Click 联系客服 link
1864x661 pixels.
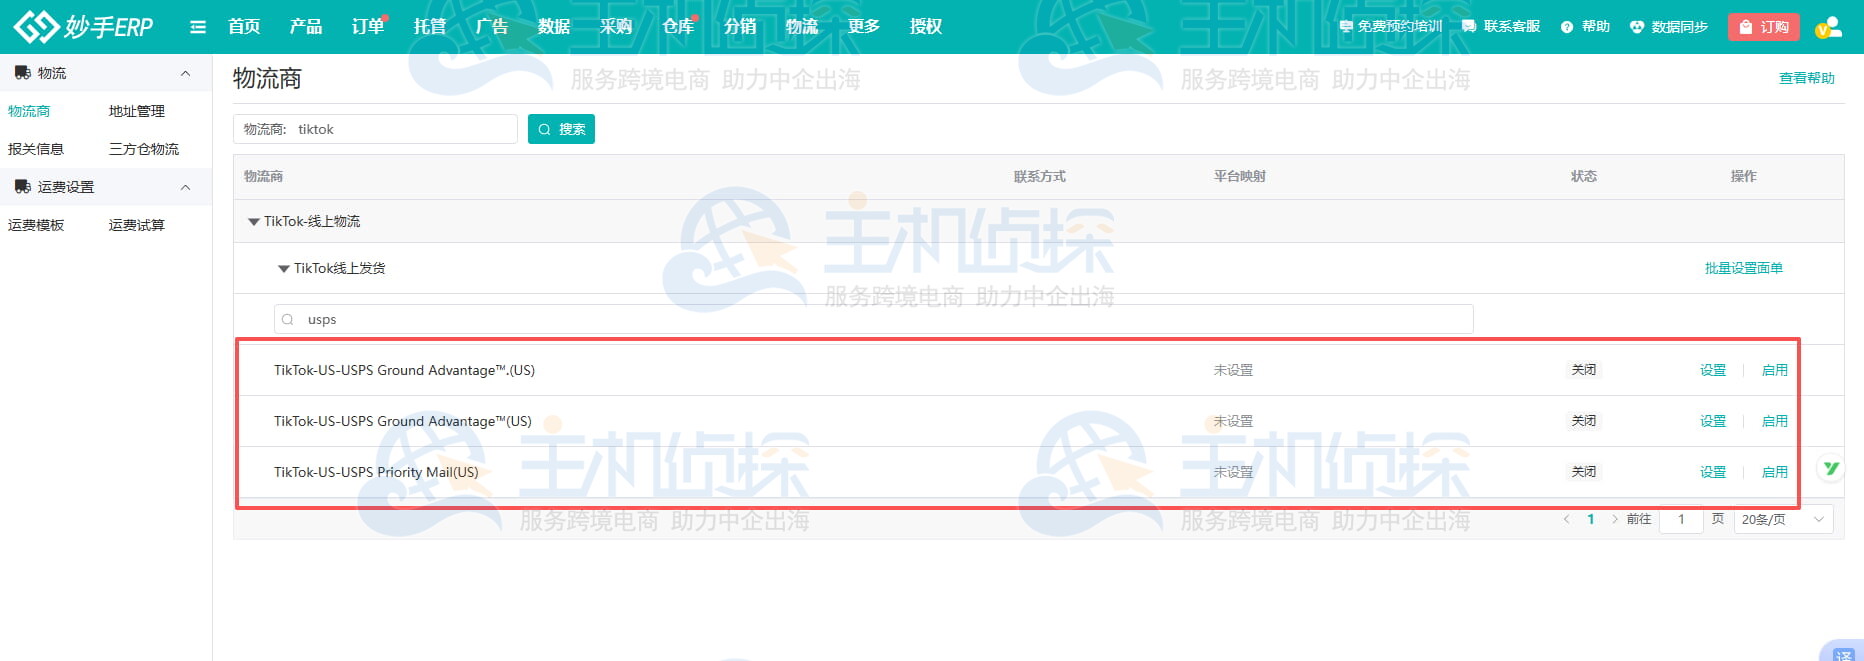tap(1501, 27)
